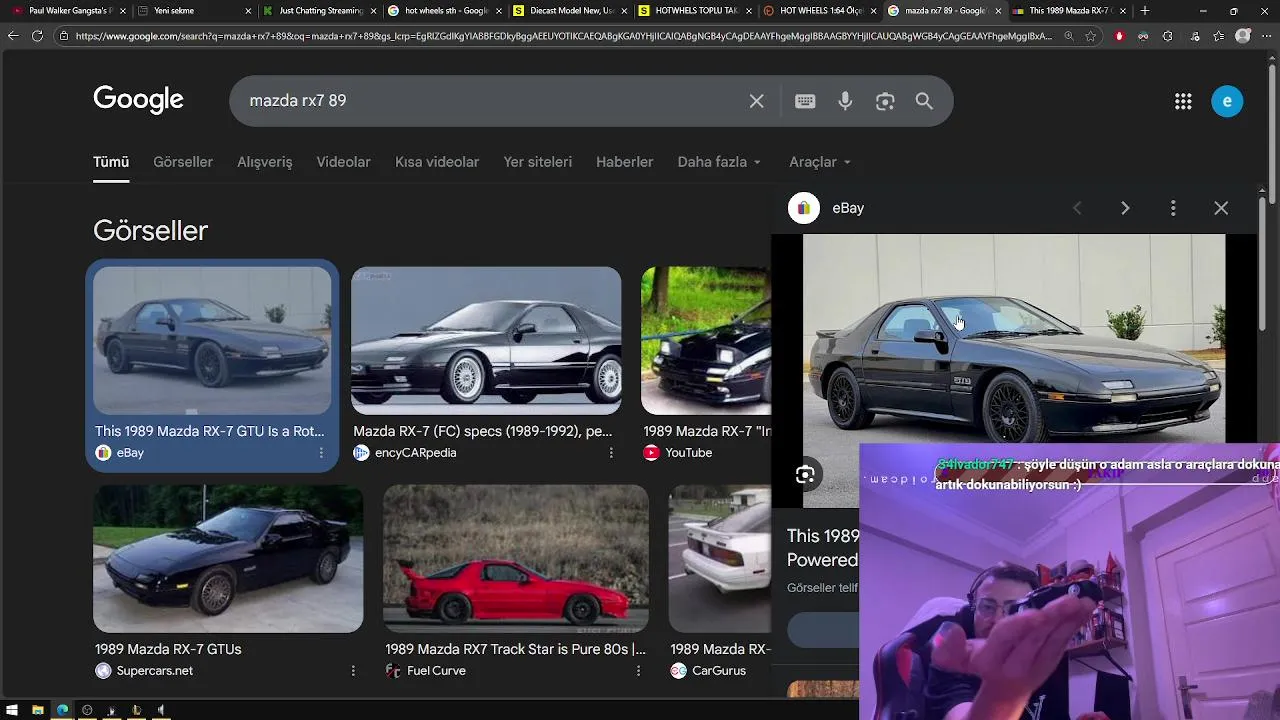This screenshot has width=1280, height=720.
Task: Click the browser address bar URL
Action: coord(563,36)
